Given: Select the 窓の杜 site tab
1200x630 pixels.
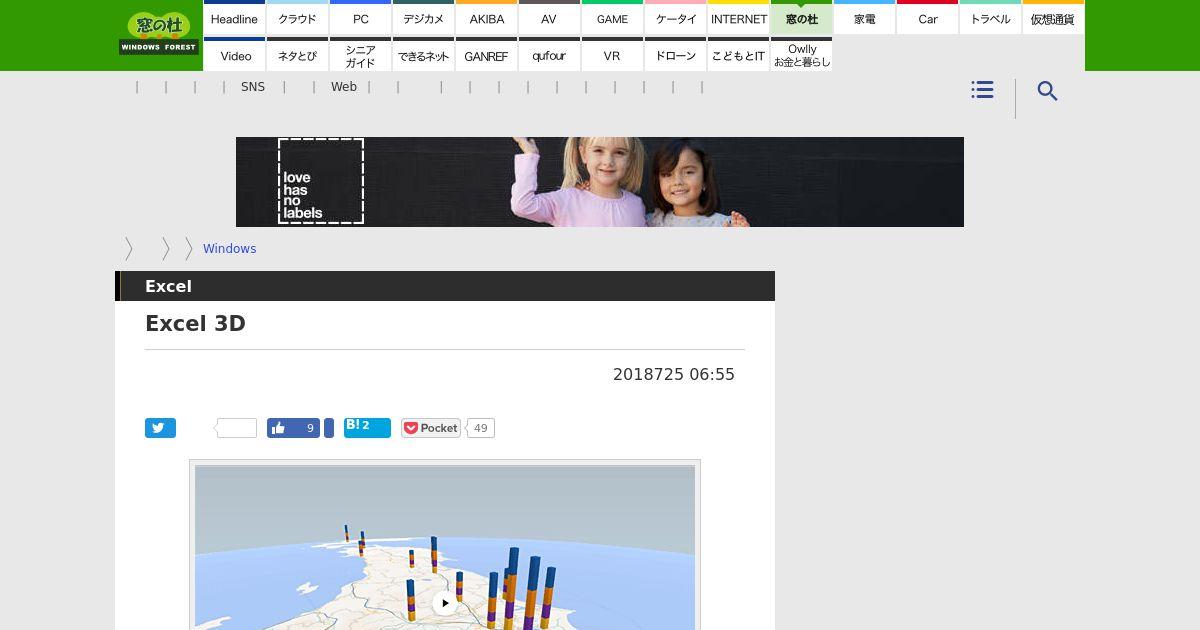Looking at the screenshot, I should click(x=801, y=18).
